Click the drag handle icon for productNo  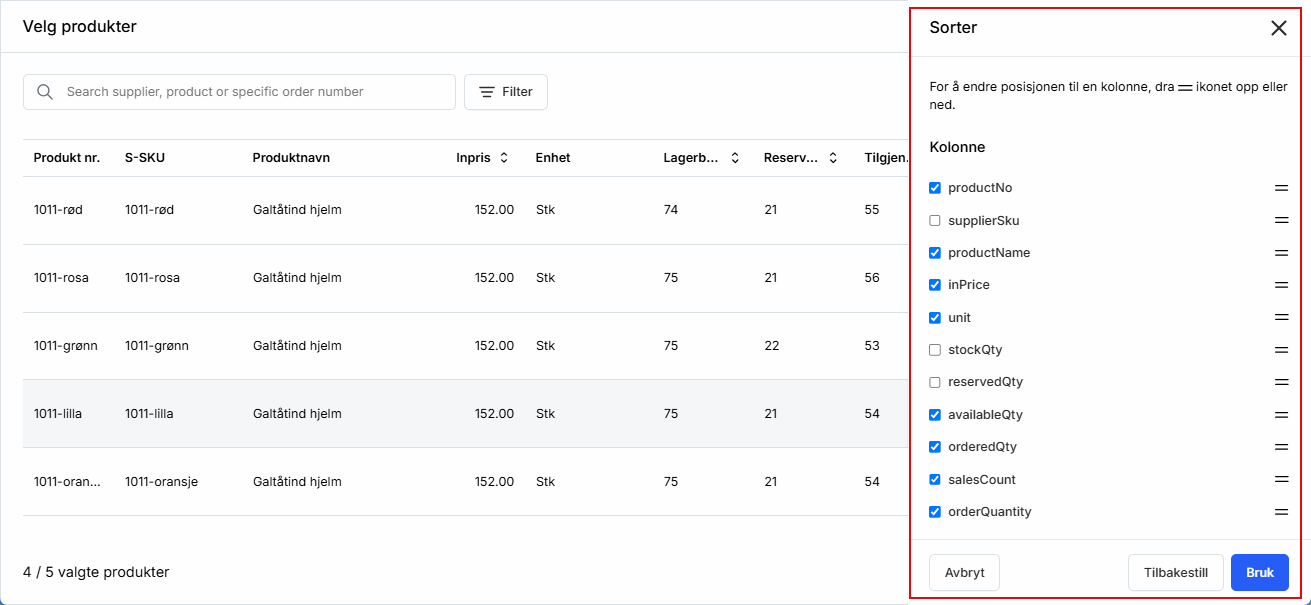pyautogui.click(x=1281, y=188)
